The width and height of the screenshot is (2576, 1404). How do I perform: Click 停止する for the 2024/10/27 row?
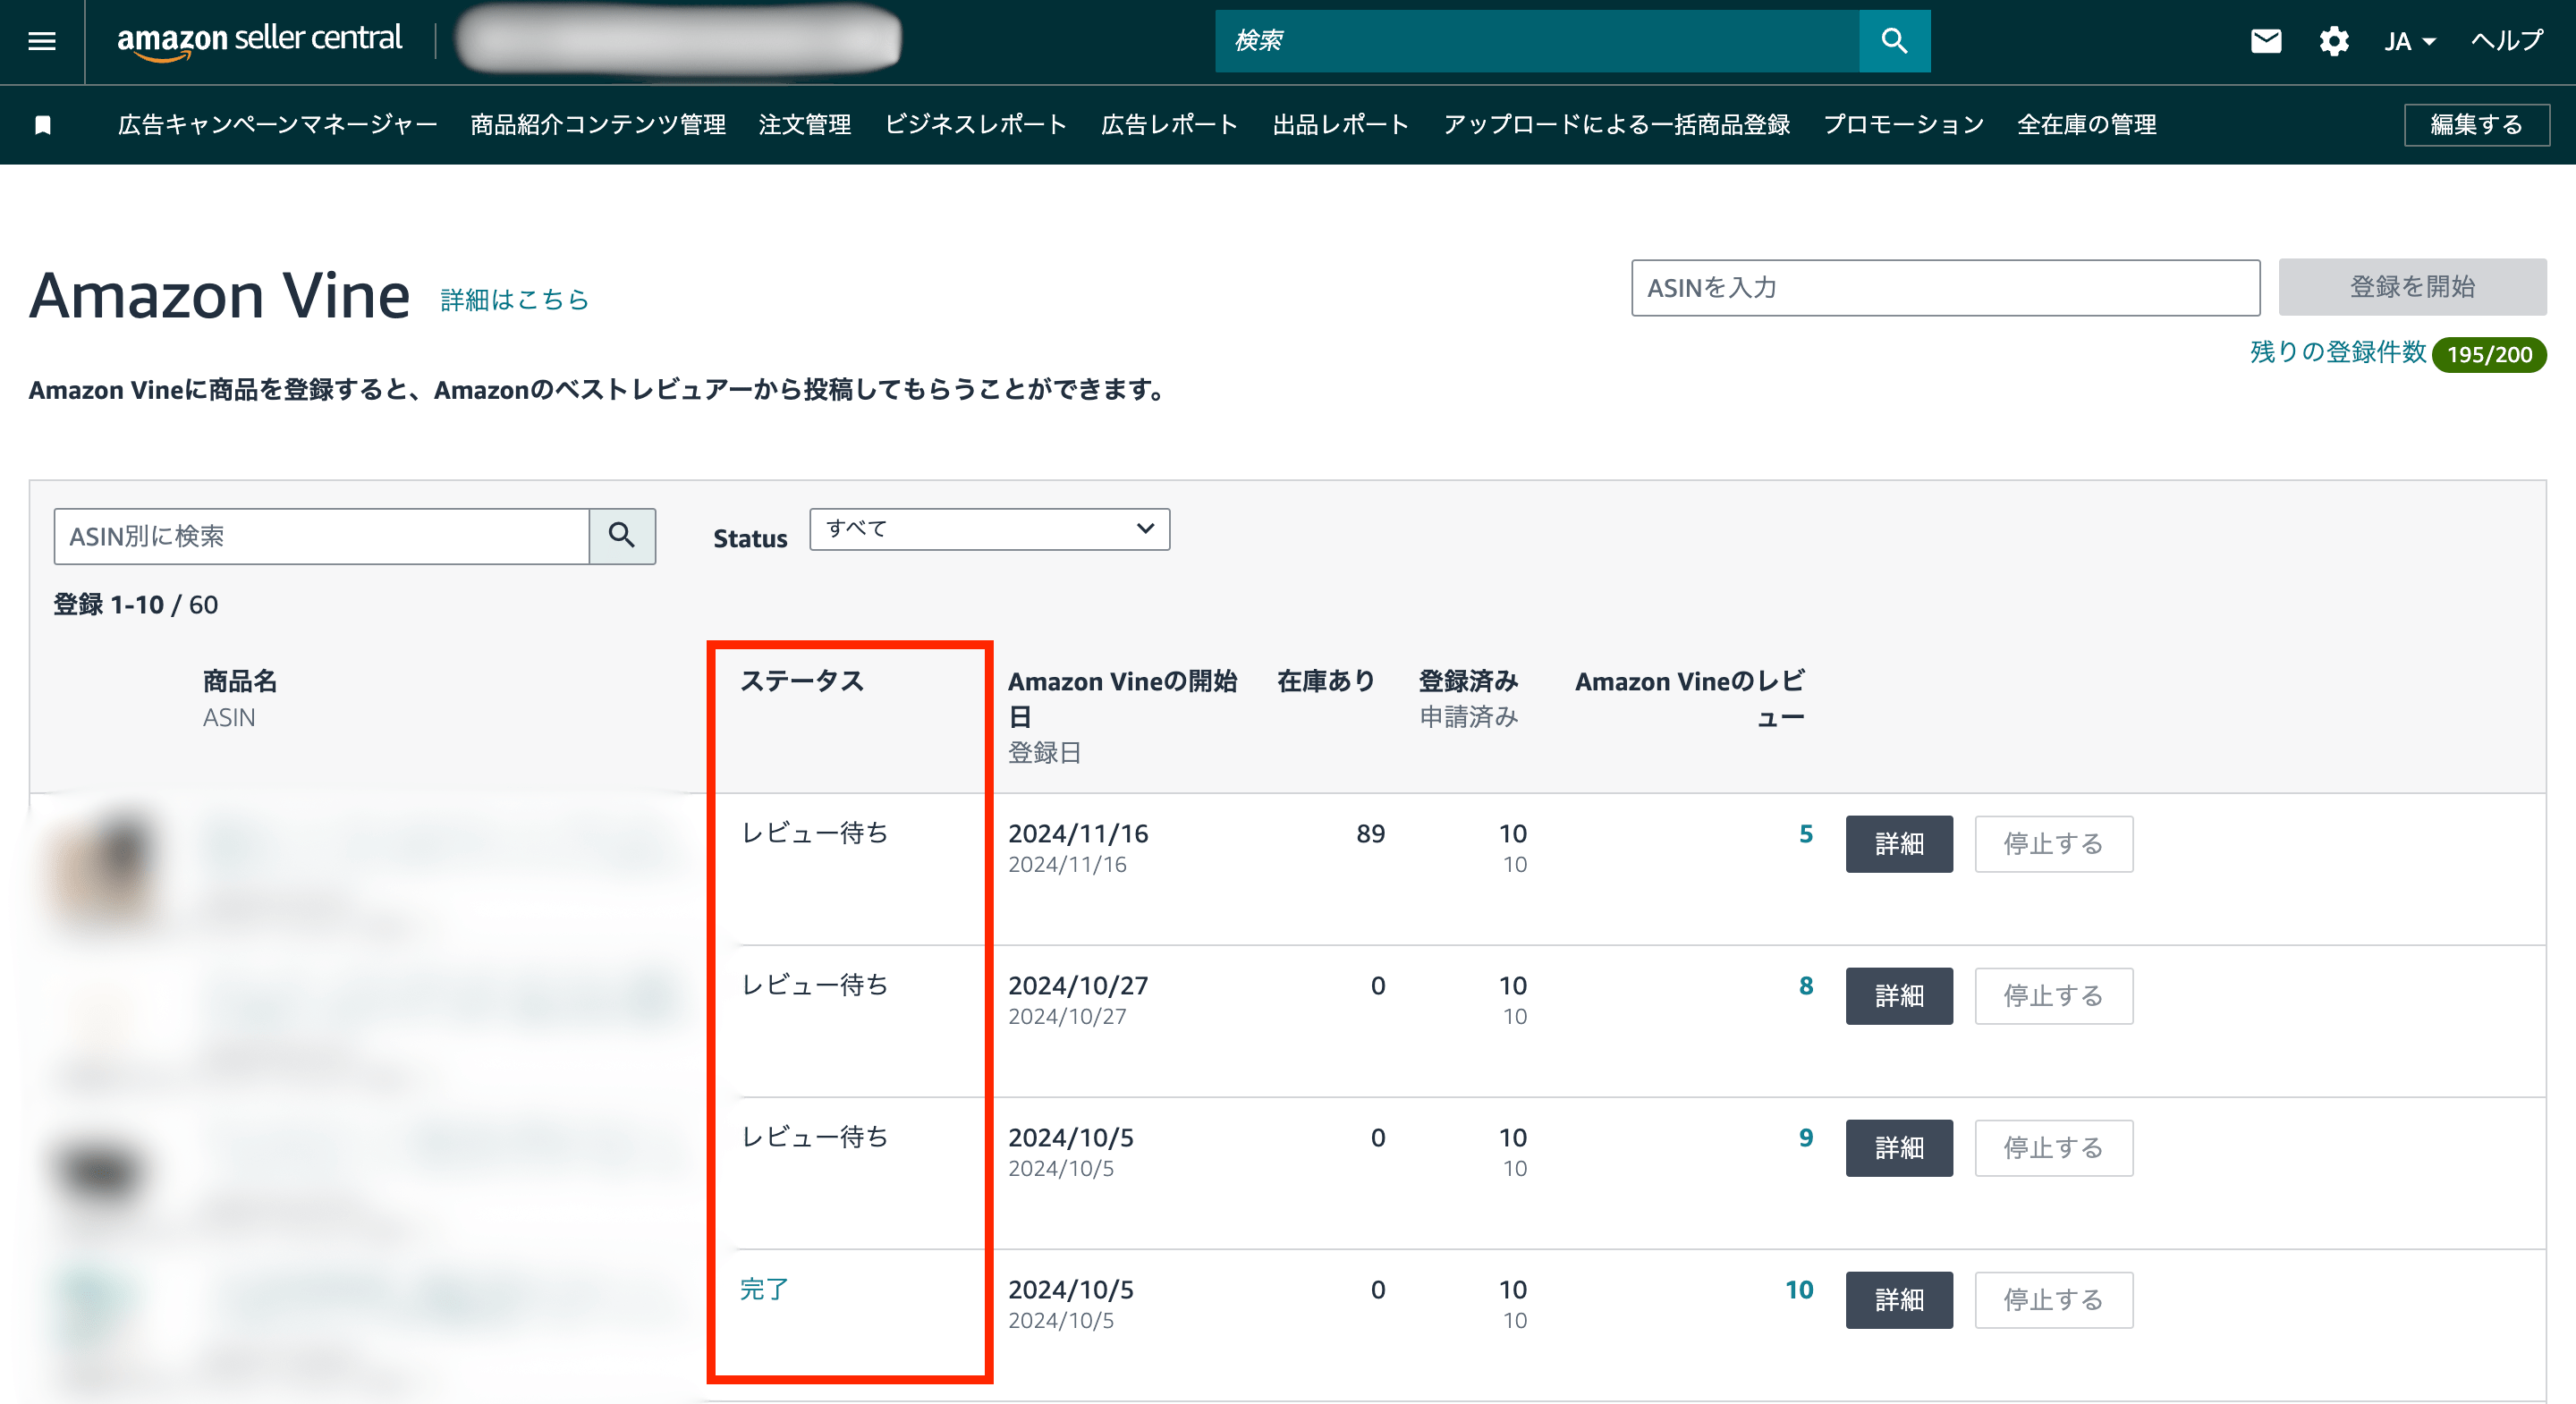pos(2052,996)
